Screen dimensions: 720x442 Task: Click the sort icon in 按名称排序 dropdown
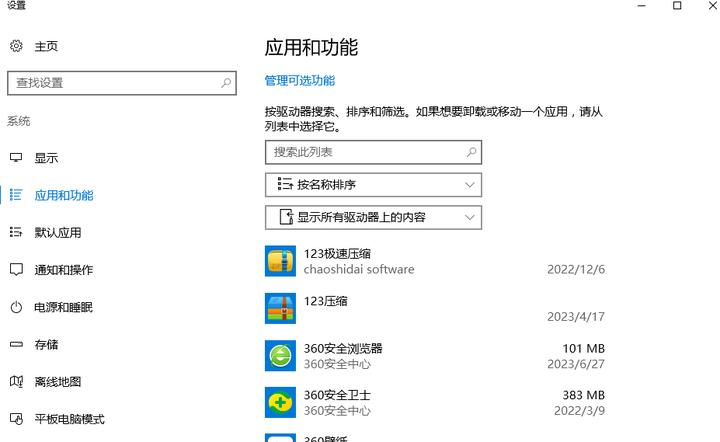pos(285,185)
